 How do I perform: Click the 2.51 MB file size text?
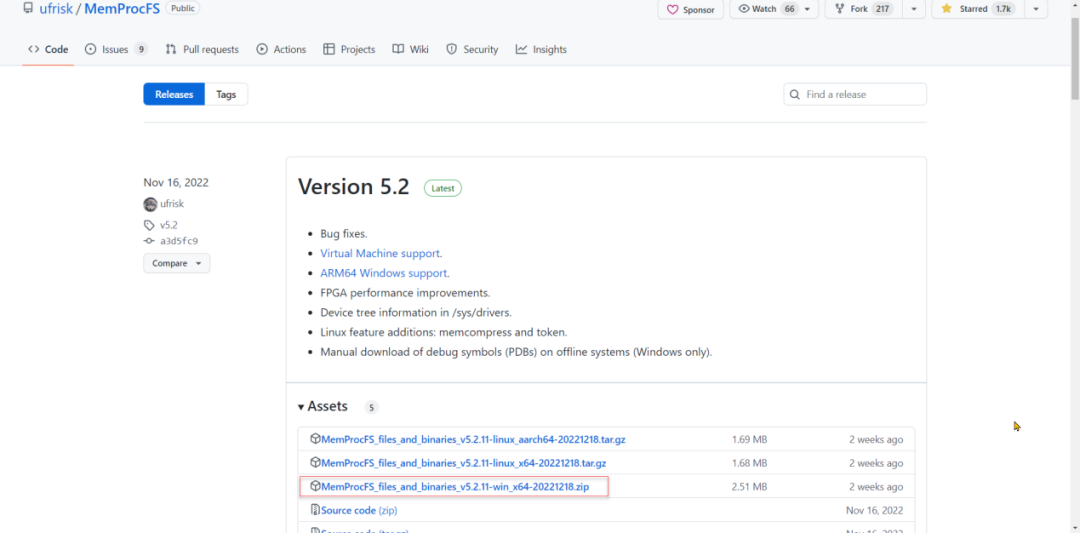[x=749, y=487]
